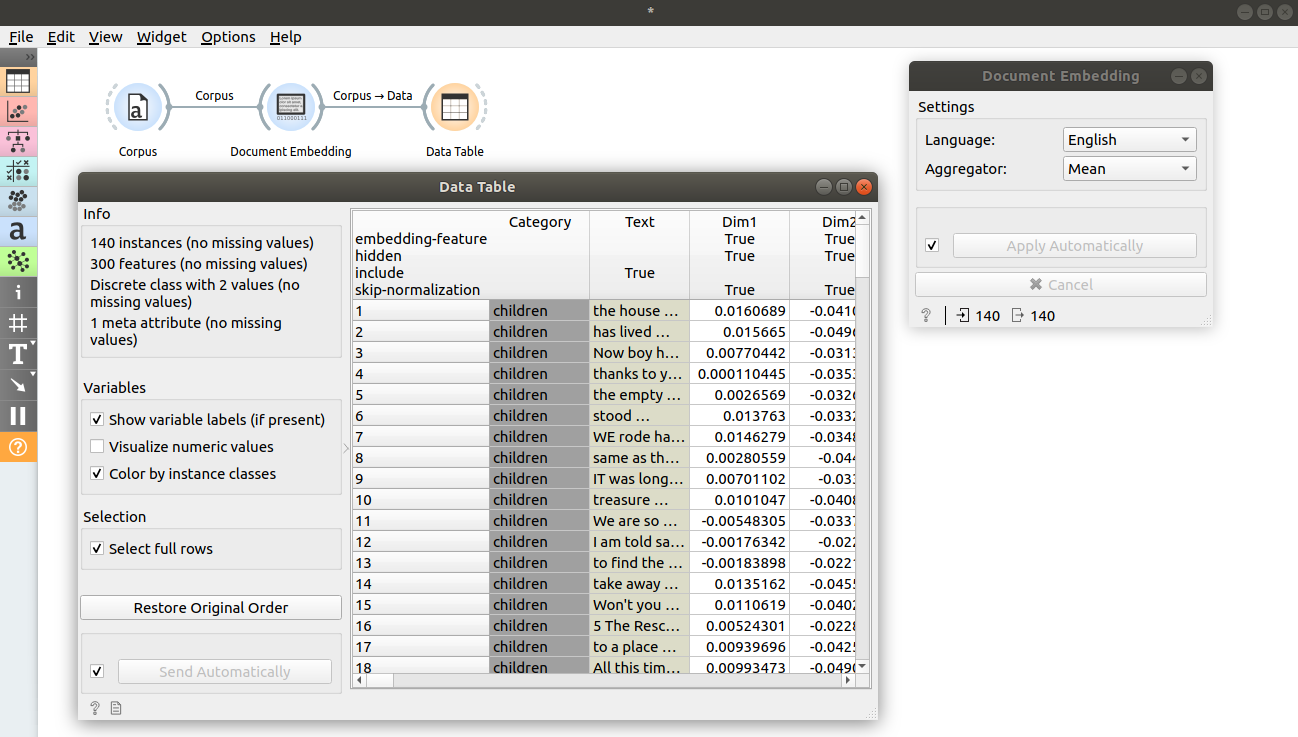The width and height of the screenshot is (1298, 737).
Task: Open the Options menu
Action: click(228, 37)
